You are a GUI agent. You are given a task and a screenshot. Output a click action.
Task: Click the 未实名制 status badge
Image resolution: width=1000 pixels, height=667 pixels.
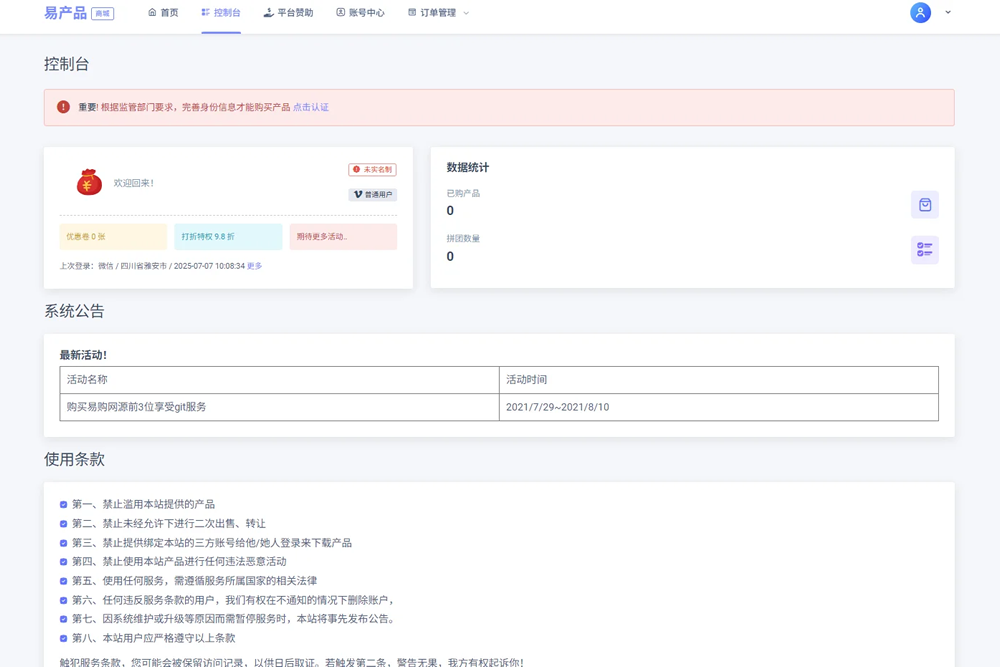372,170
